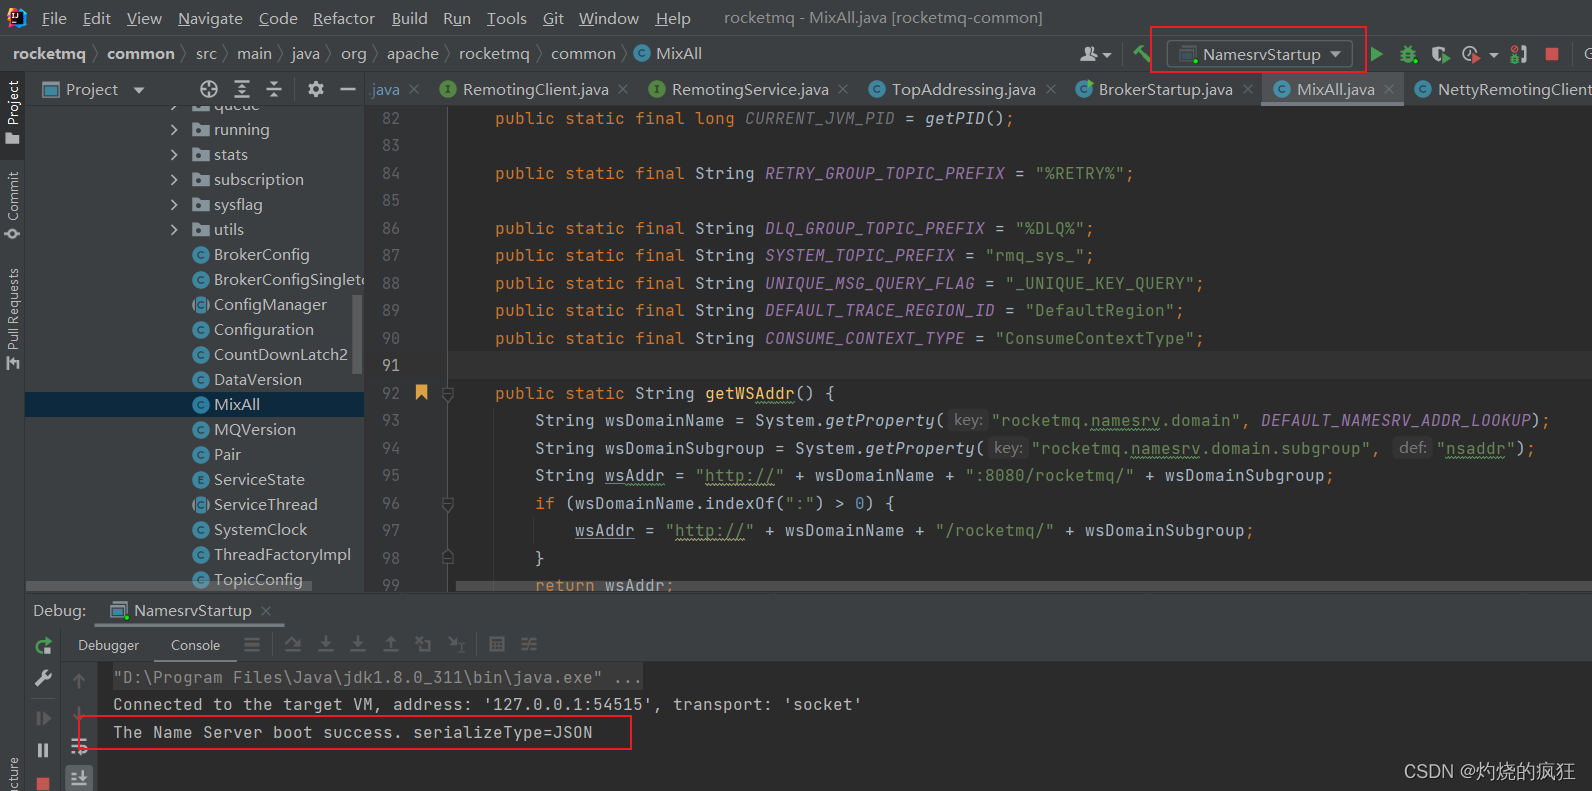Screen dimensions: 1592x791
Task: Click the Project tree vertical scrollbar
Action: (x=357, y=335)
